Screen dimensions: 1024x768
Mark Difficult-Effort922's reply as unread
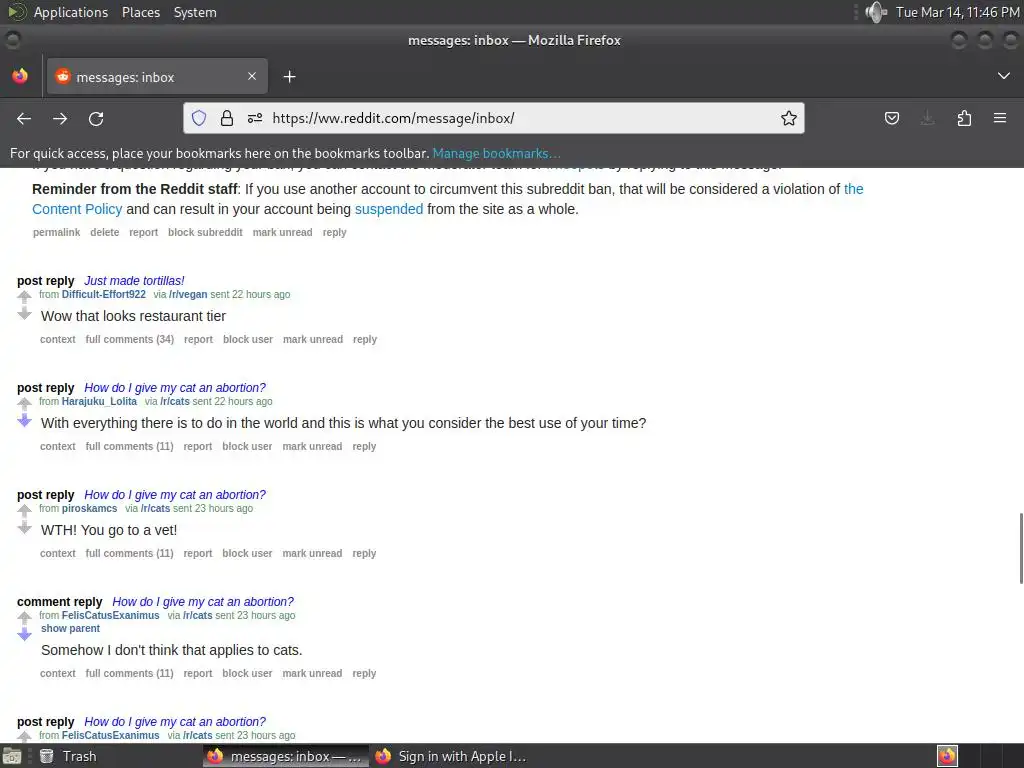pos(313,340)
